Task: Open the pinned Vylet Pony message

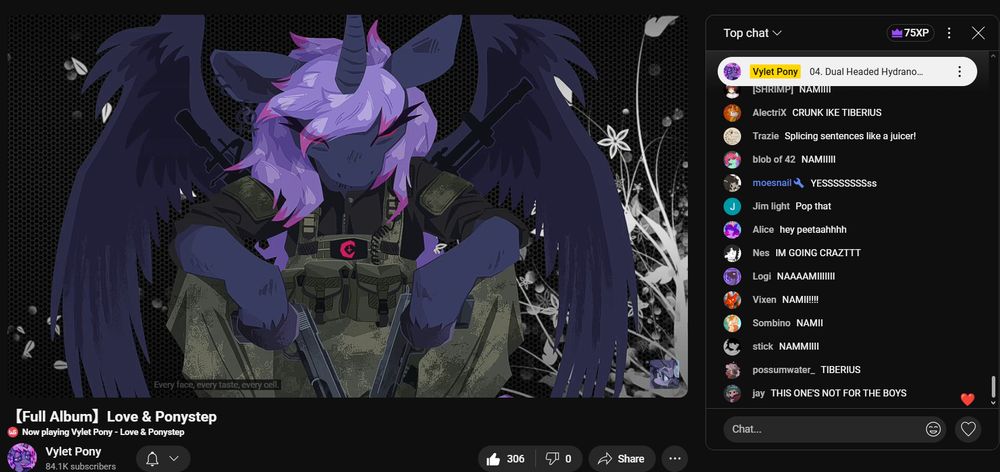Action: (847, 71)
